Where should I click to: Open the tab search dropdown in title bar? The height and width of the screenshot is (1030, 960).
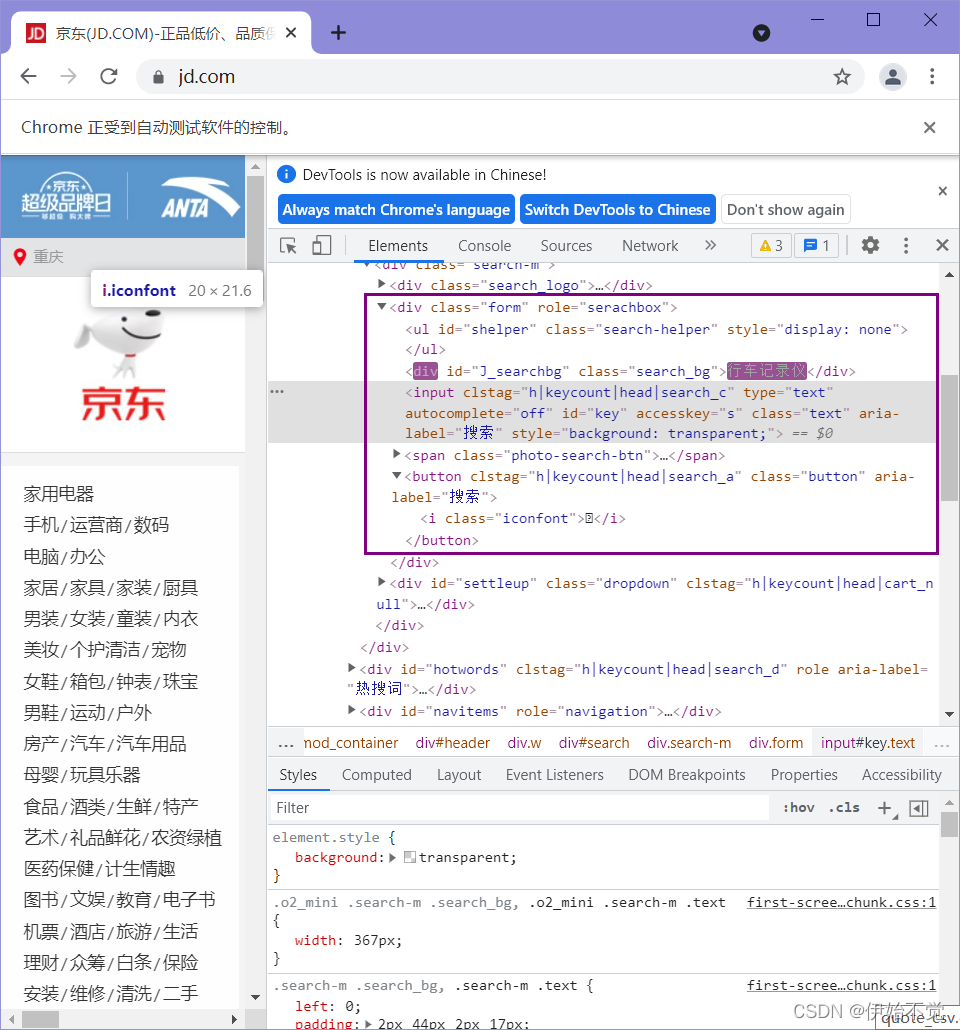coord(761,33)
